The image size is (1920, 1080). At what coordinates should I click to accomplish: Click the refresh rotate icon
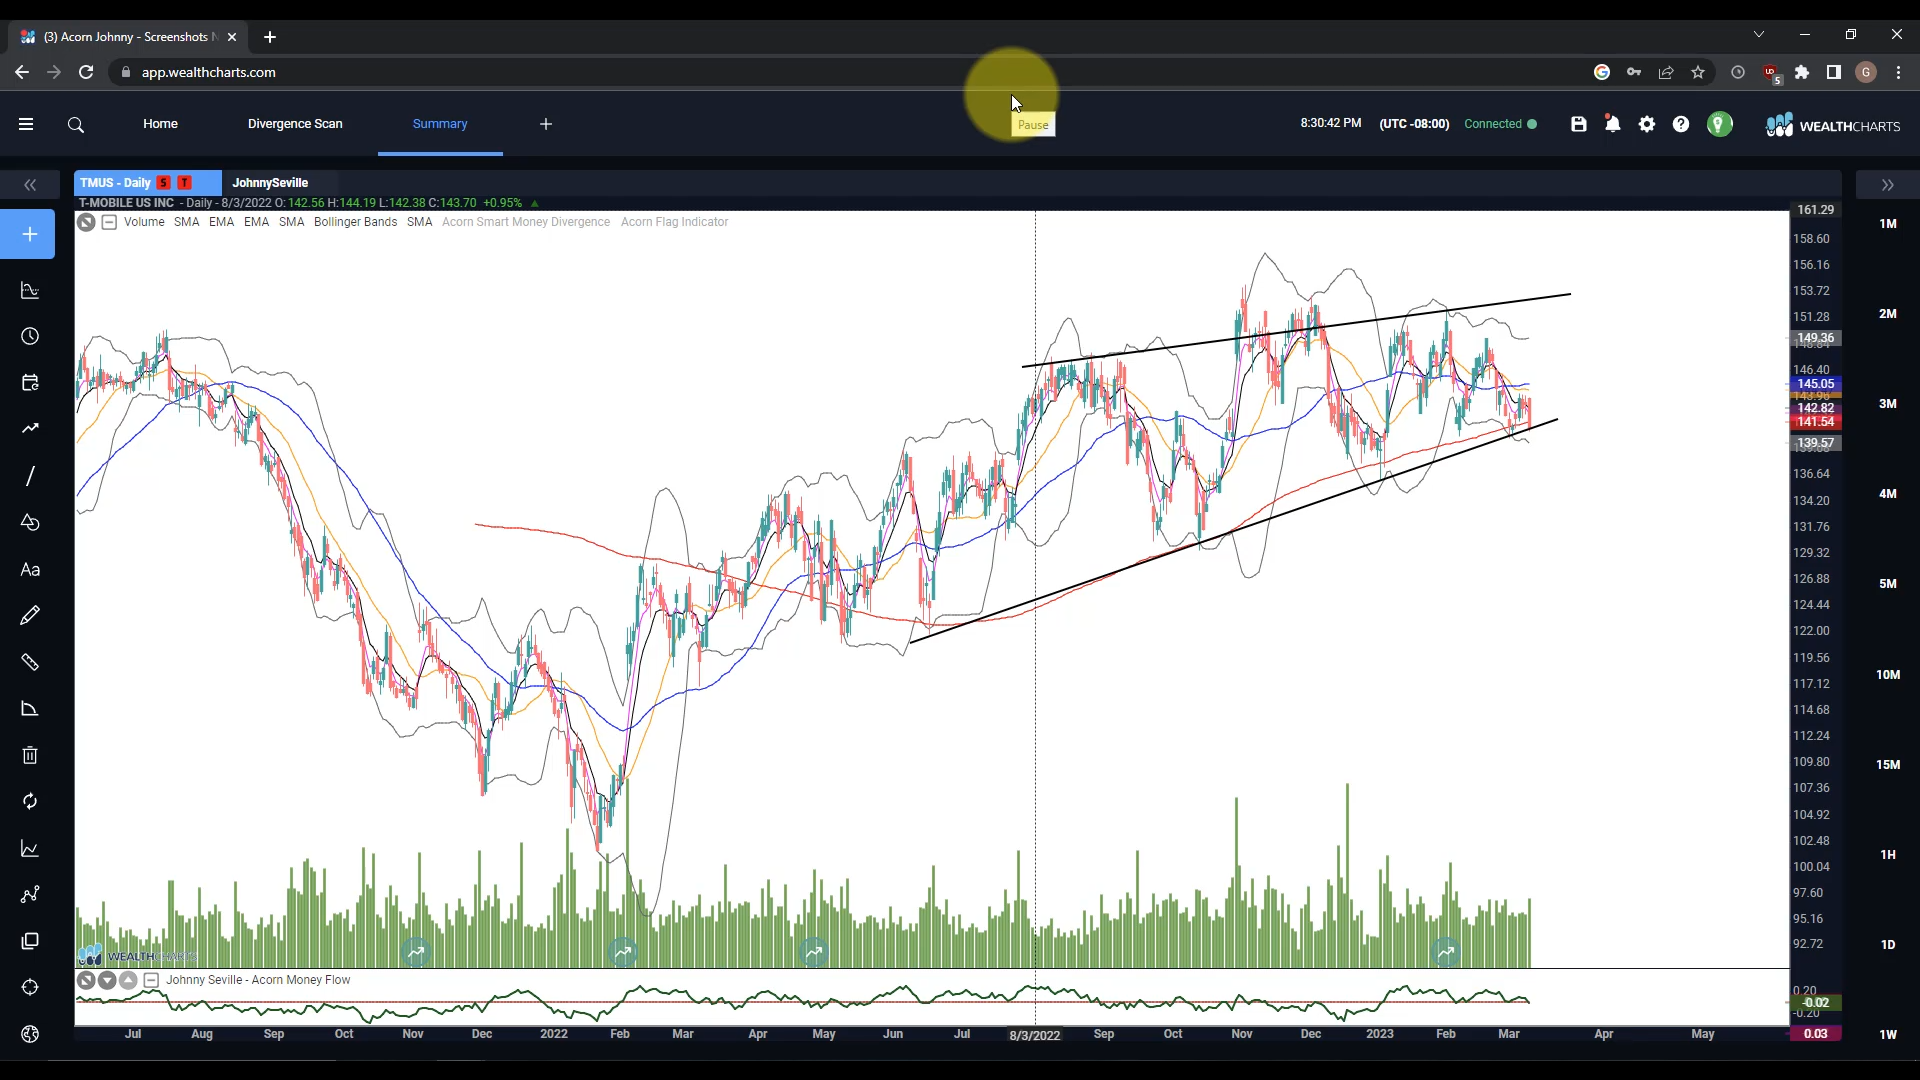coord(30,801)
